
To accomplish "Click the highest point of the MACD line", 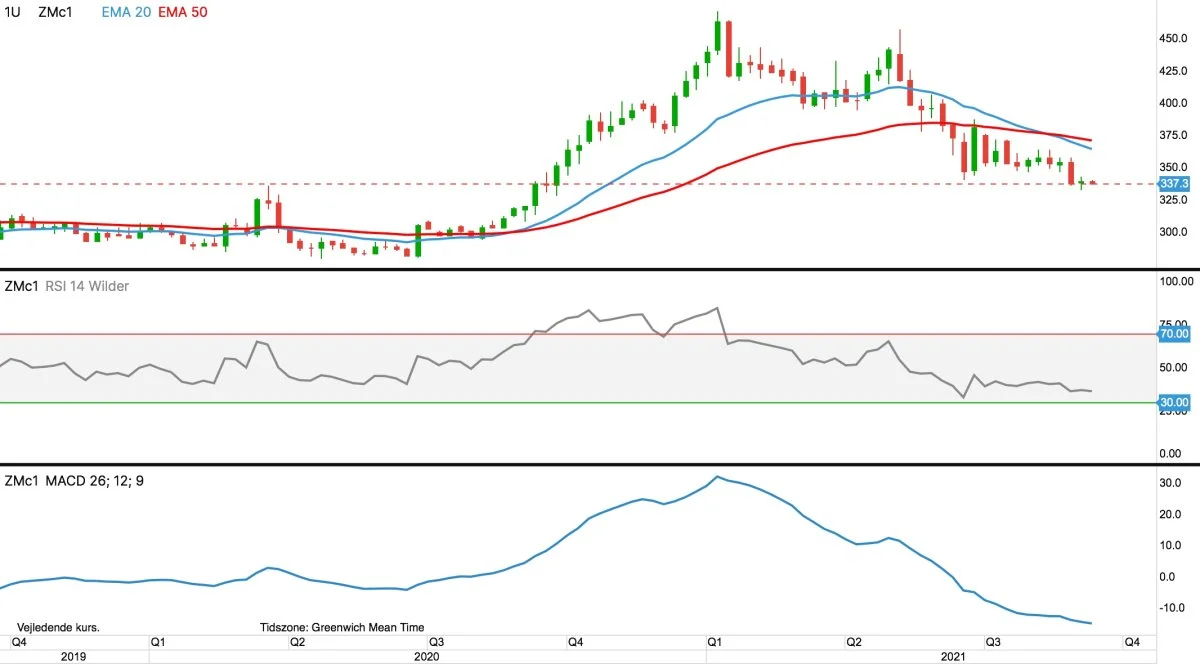I will click(717, 477).
